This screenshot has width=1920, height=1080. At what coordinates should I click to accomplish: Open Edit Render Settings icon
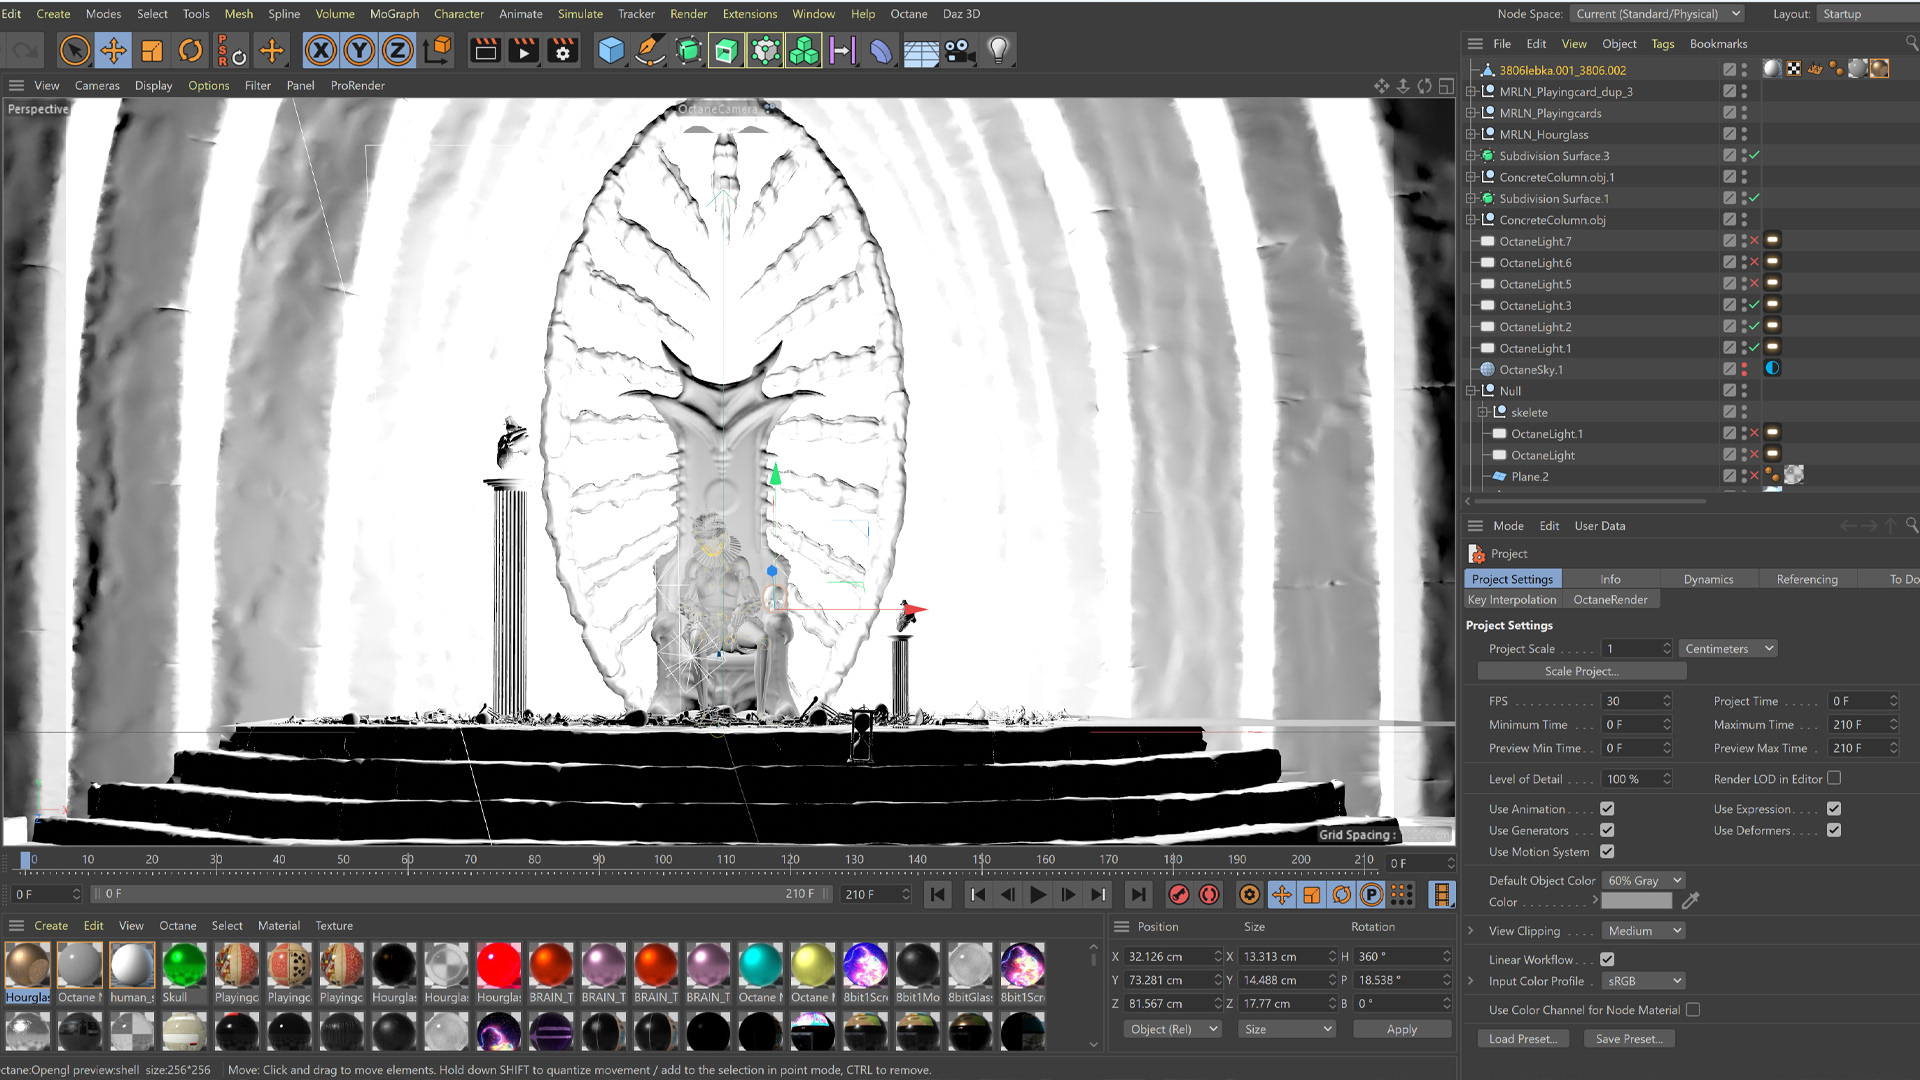coord(563,50)
